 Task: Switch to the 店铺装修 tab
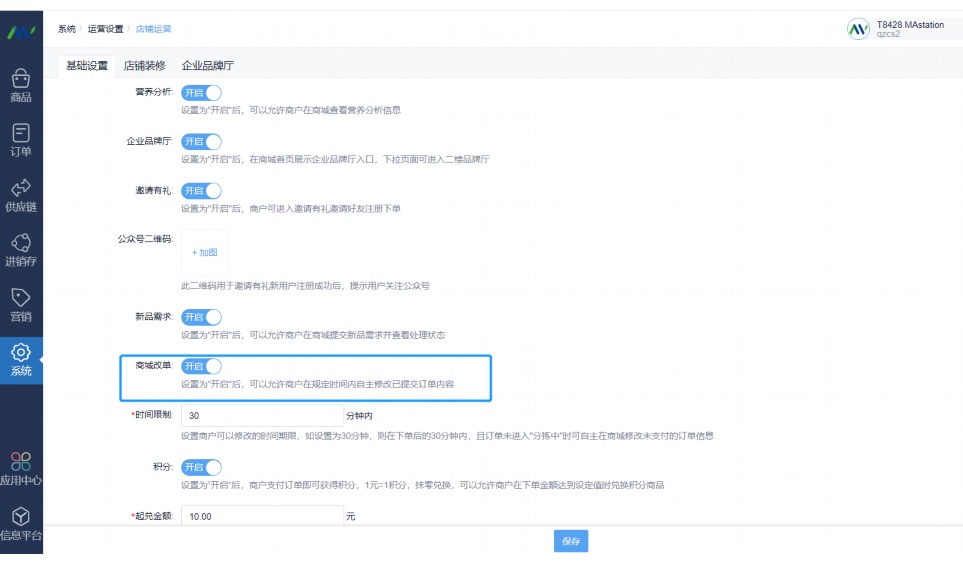coord(145,66)
